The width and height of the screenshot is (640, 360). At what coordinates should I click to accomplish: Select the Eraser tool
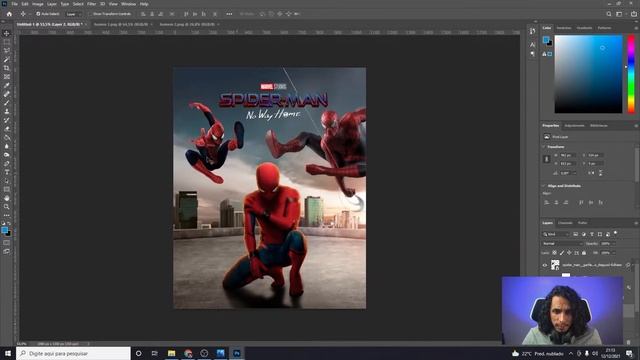7,129
